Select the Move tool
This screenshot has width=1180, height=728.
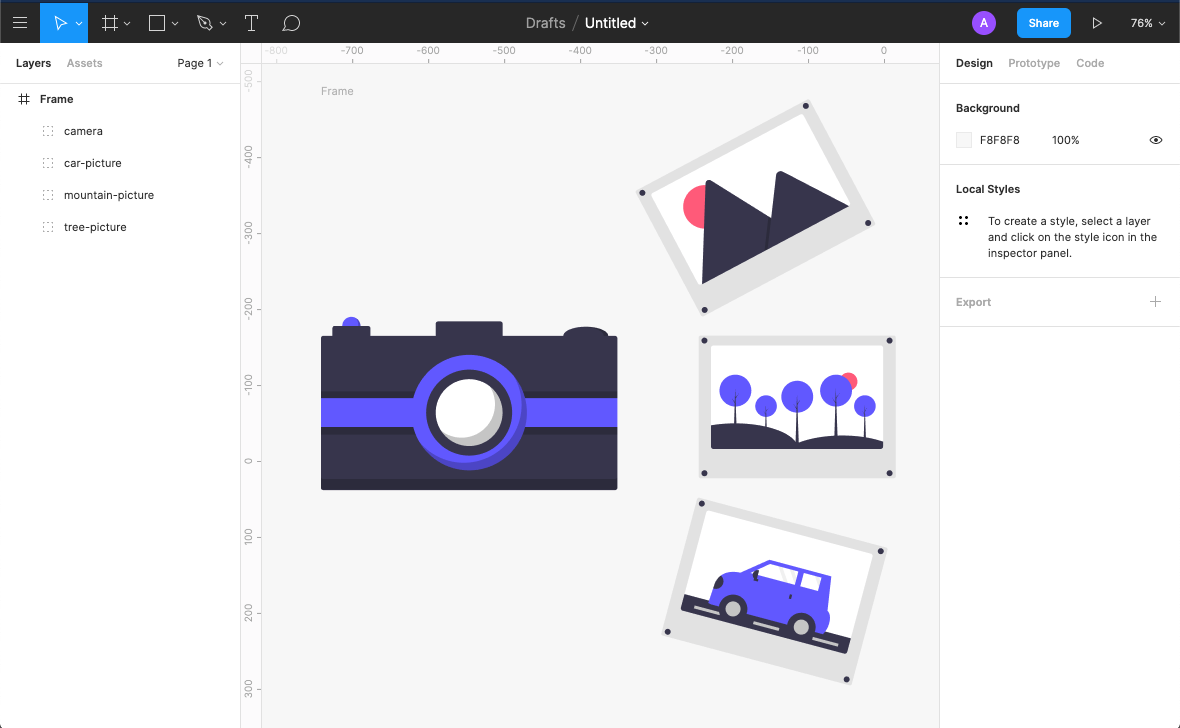coord(60,22)
